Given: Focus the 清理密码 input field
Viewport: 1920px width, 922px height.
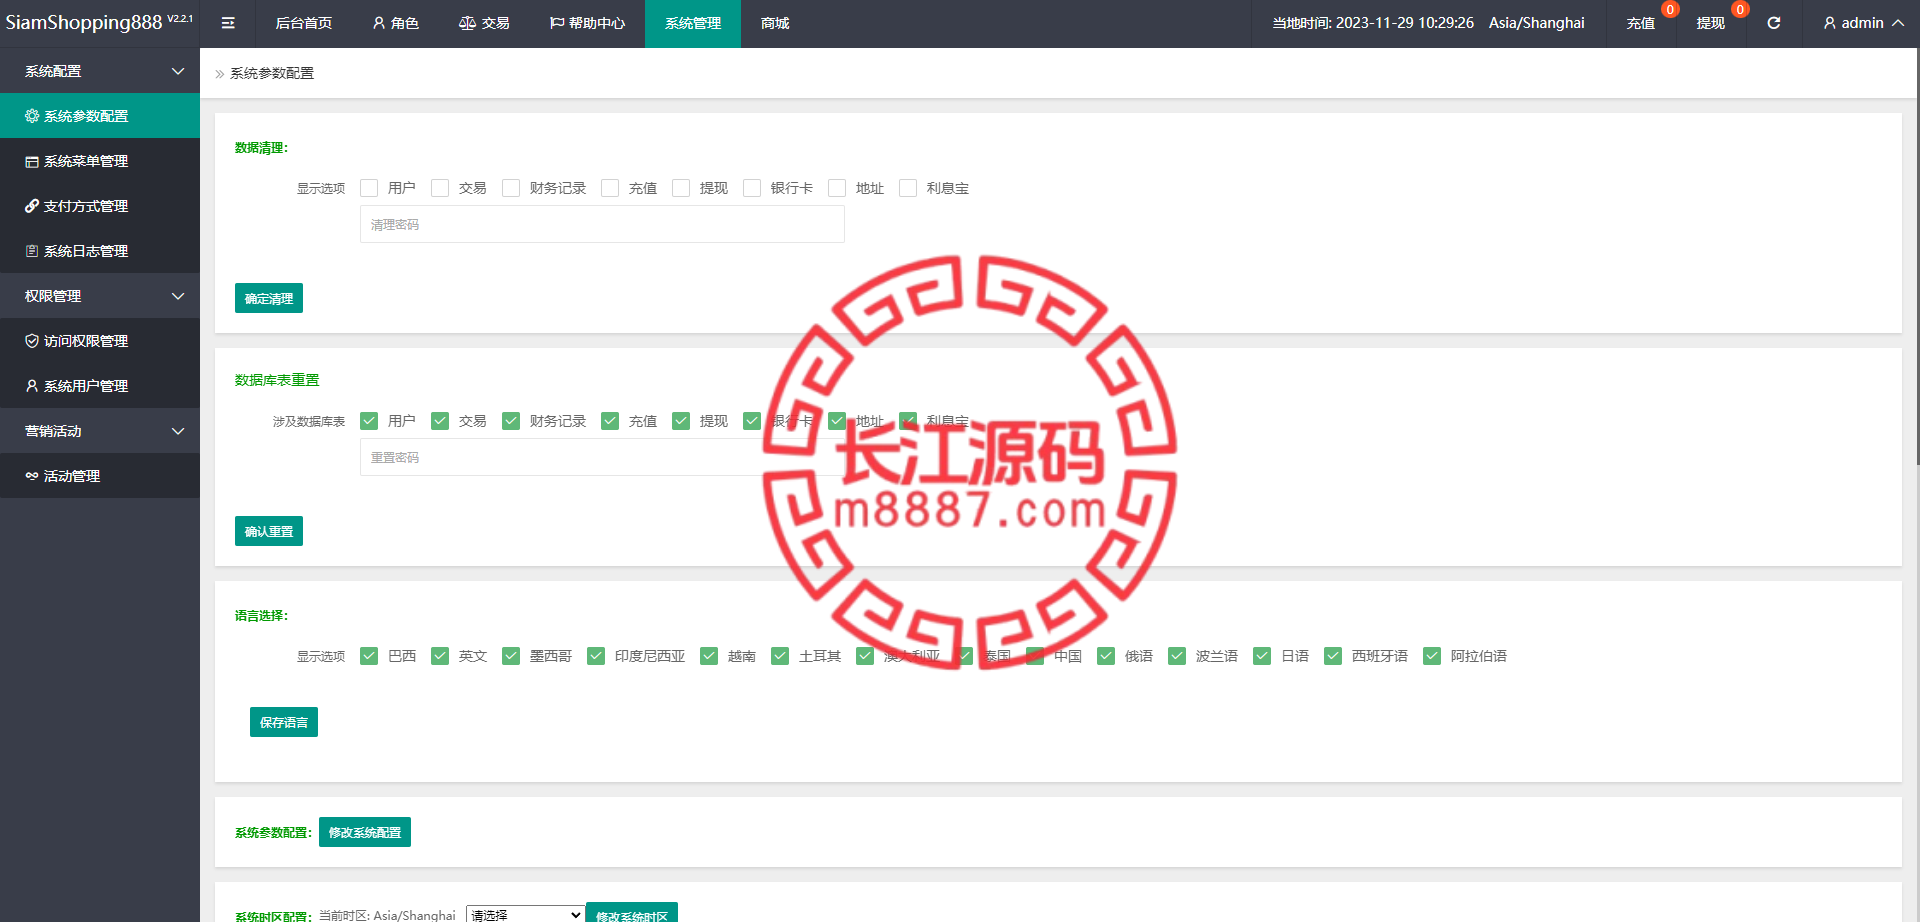Looking at the screenshot, I should point(602,224).
